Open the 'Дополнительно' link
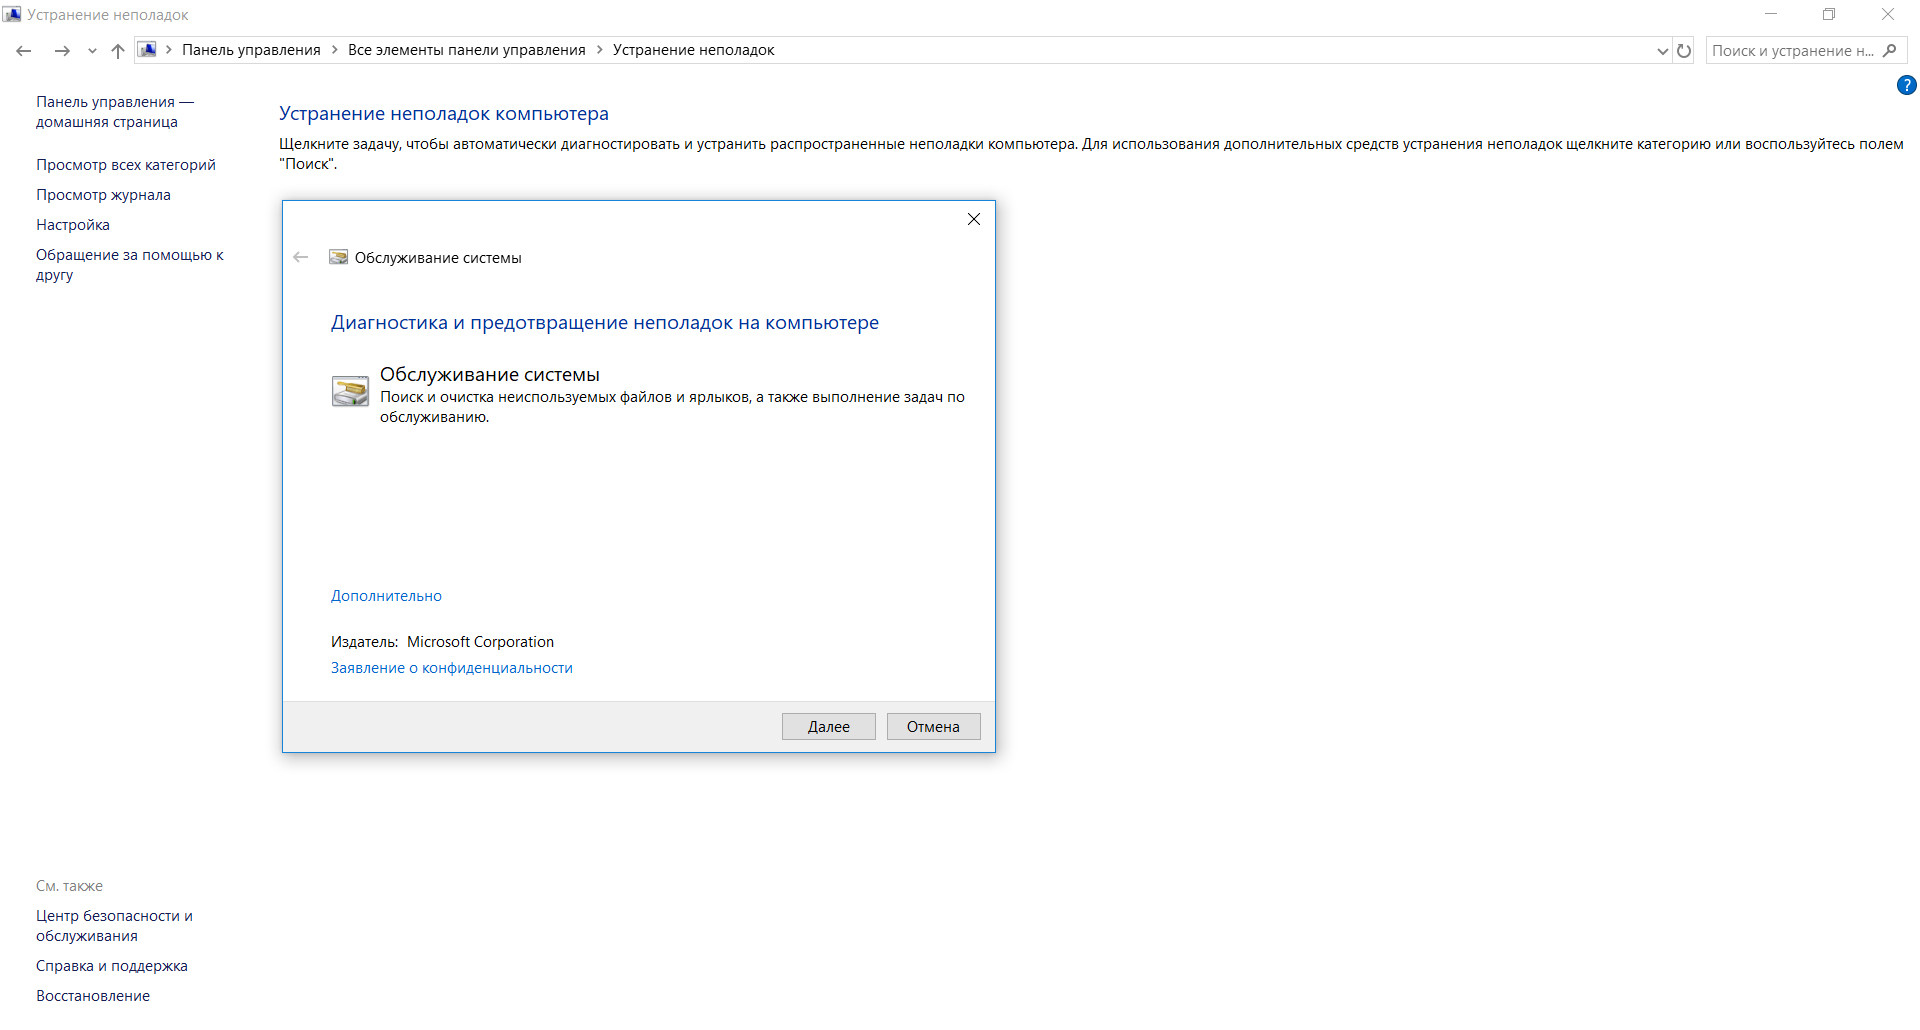 (386, 596)
